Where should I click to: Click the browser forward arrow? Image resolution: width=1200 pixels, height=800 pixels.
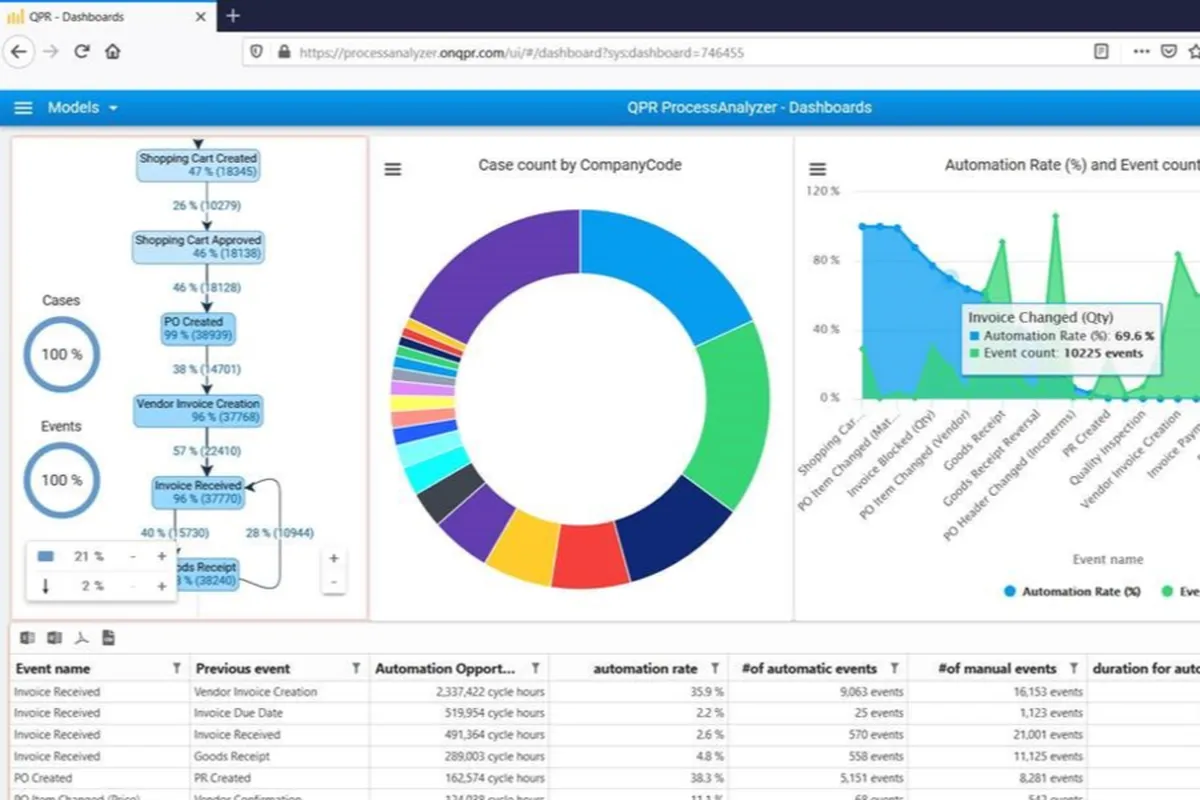coord(51,51)
